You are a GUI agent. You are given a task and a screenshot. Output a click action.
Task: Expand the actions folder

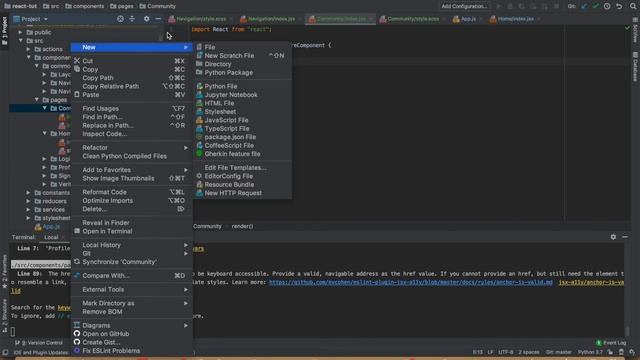point(29,49)
